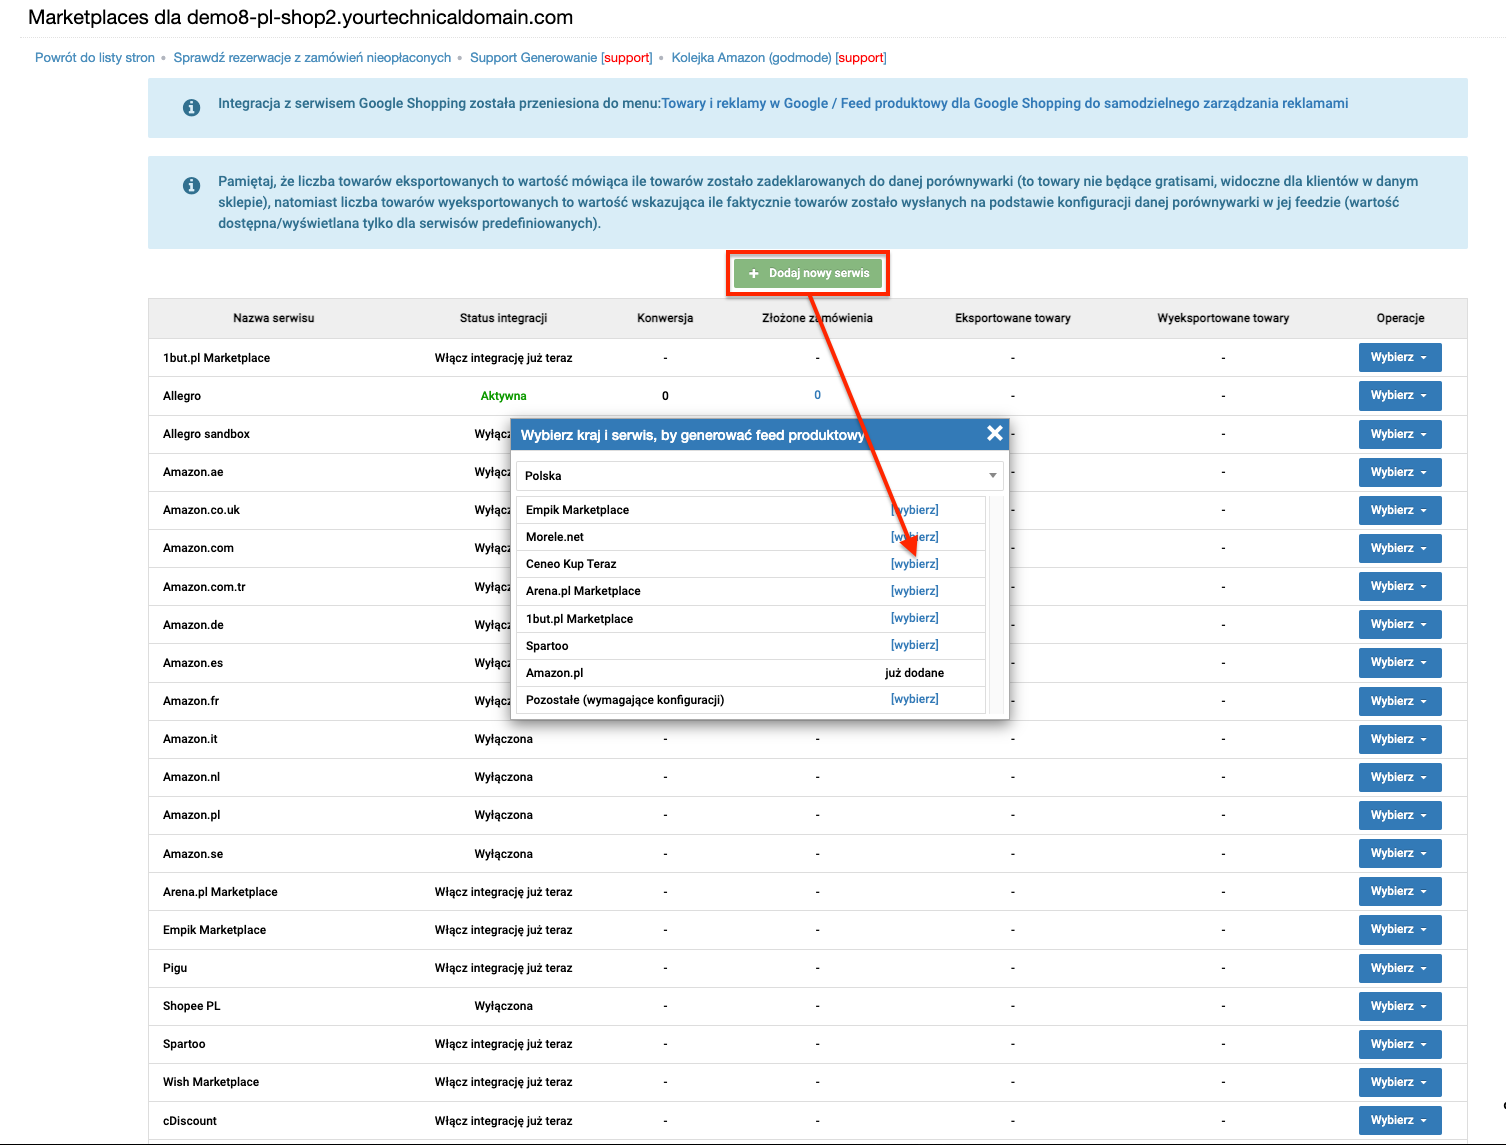The image size is (1506, 1145).
Task: Open Wybierz dropdown for Shopee PL row
Action: pos(1399,1006)
